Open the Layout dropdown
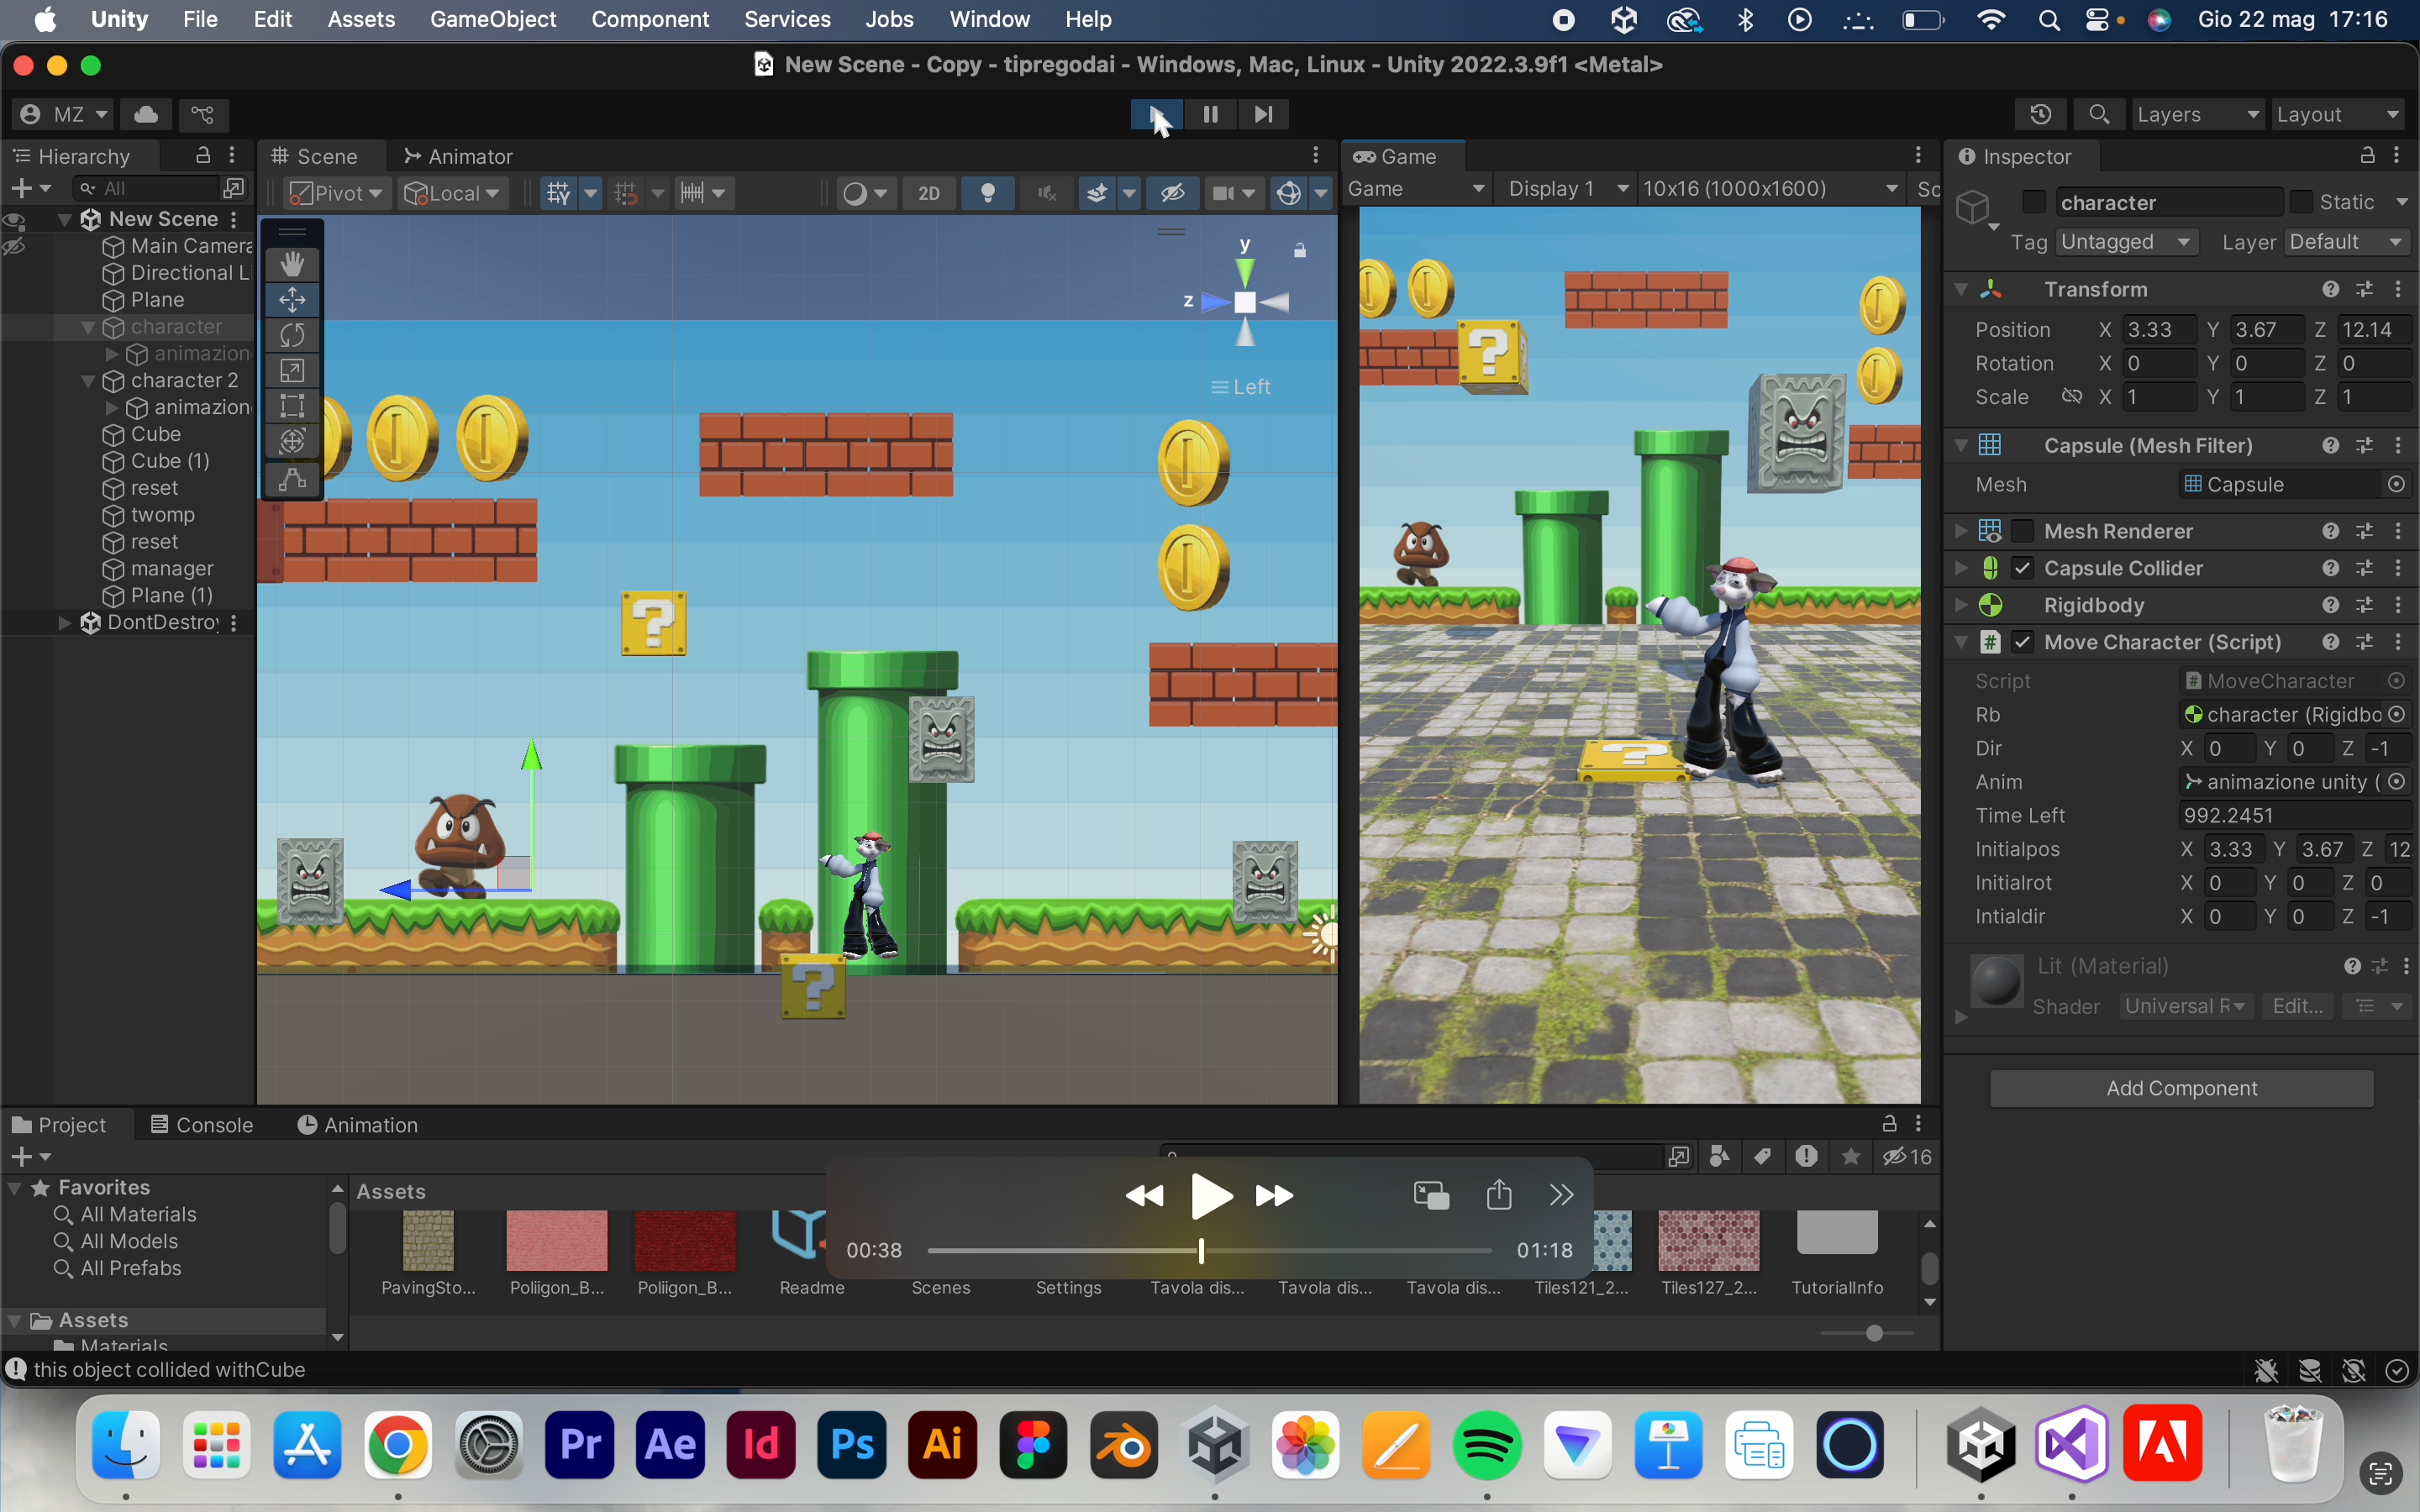This screenshot has height=1512, width=2420. tap(2338, 114)
